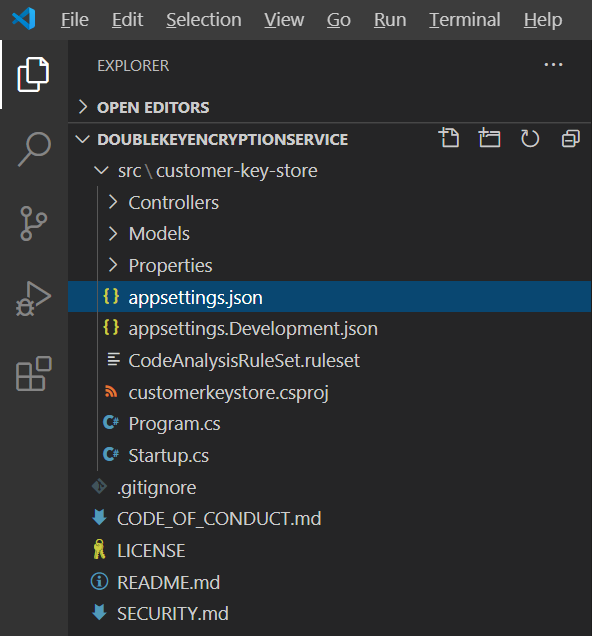Click the VS Code logo icon
The image size is (592, 636).
[x=24, y=19]
